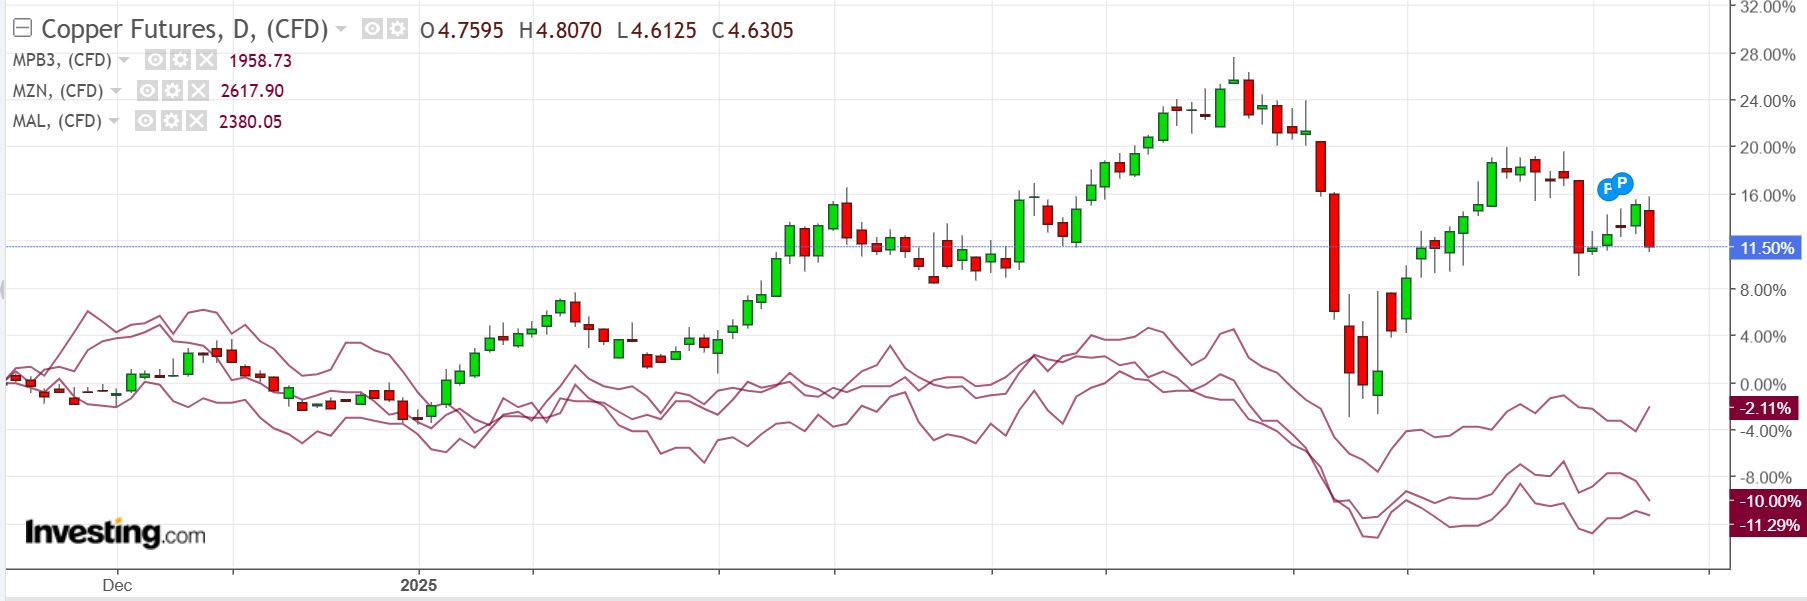Click the front blue P event marker
The width and height of the screenshot is (1807, 601).
(1621, 183)
